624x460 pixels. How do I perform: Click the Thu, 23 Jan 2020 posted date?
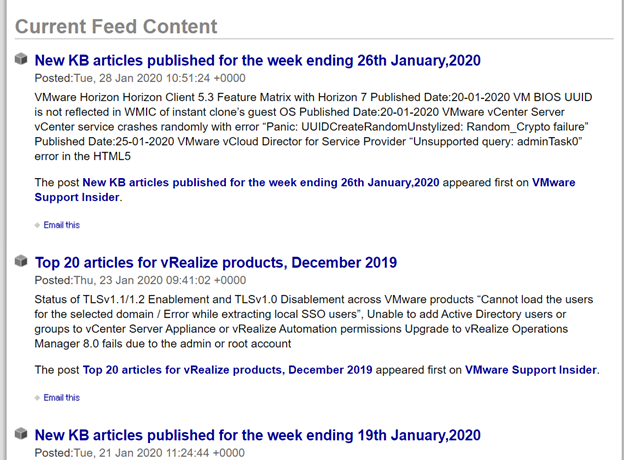(x=160, y=280)
